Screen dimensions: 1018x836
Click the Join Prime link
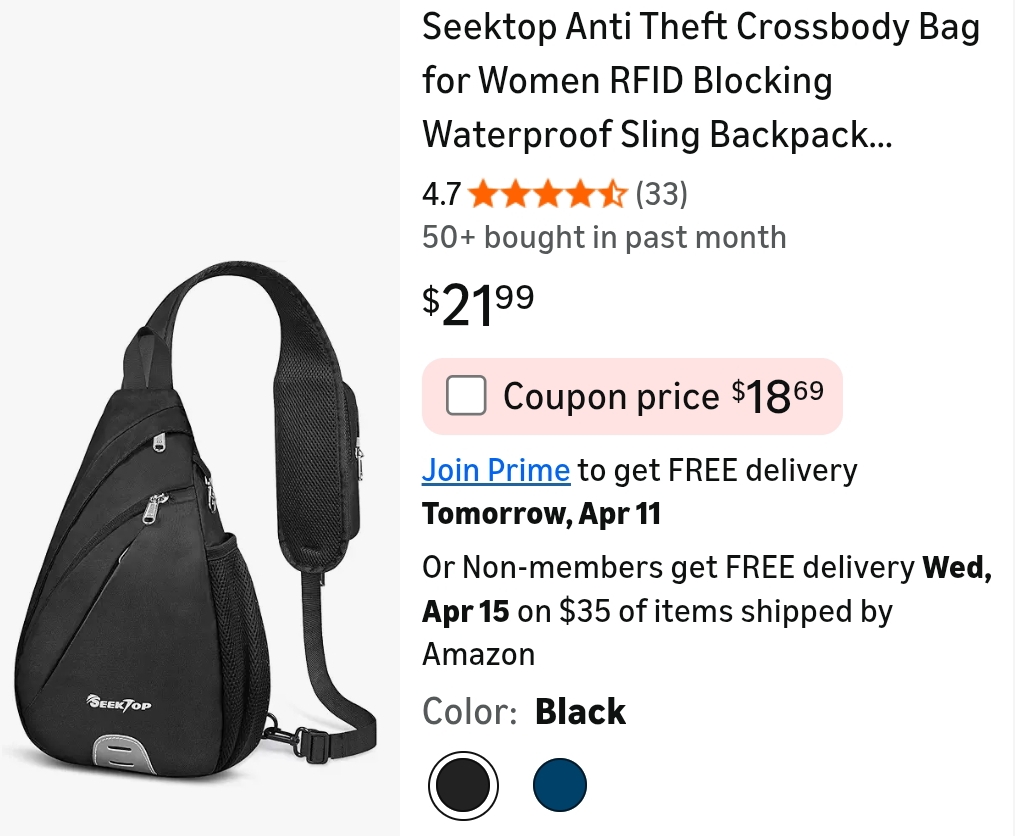(496, 470)
